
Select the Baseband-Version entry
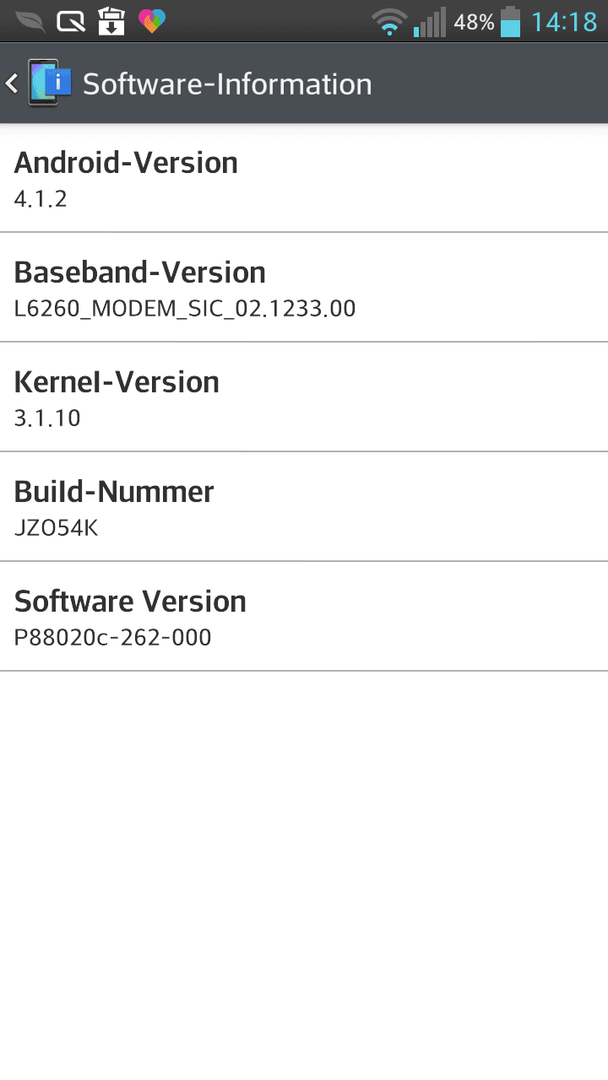click(x=304, y=287)
